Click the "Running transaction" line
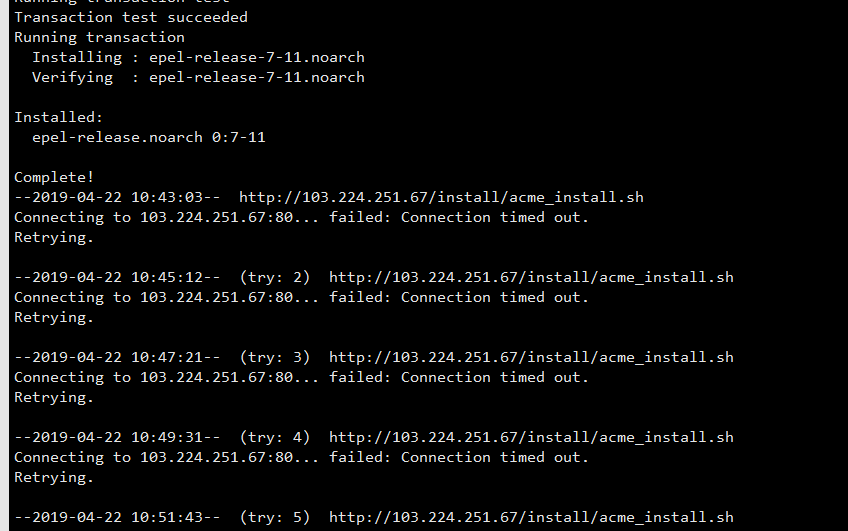The image size is (848, 531). pyautogui.click(x=99, y=37)
